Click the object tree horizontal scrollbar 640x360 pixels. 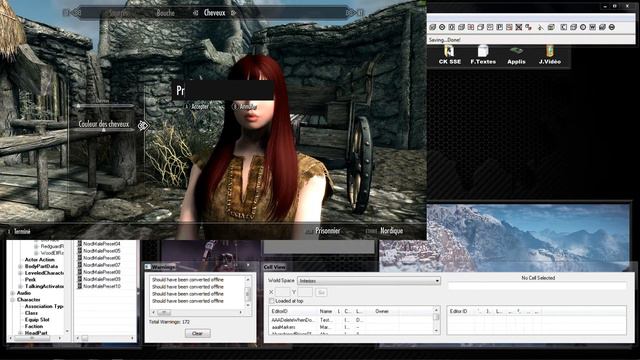[x=35, y=338]
